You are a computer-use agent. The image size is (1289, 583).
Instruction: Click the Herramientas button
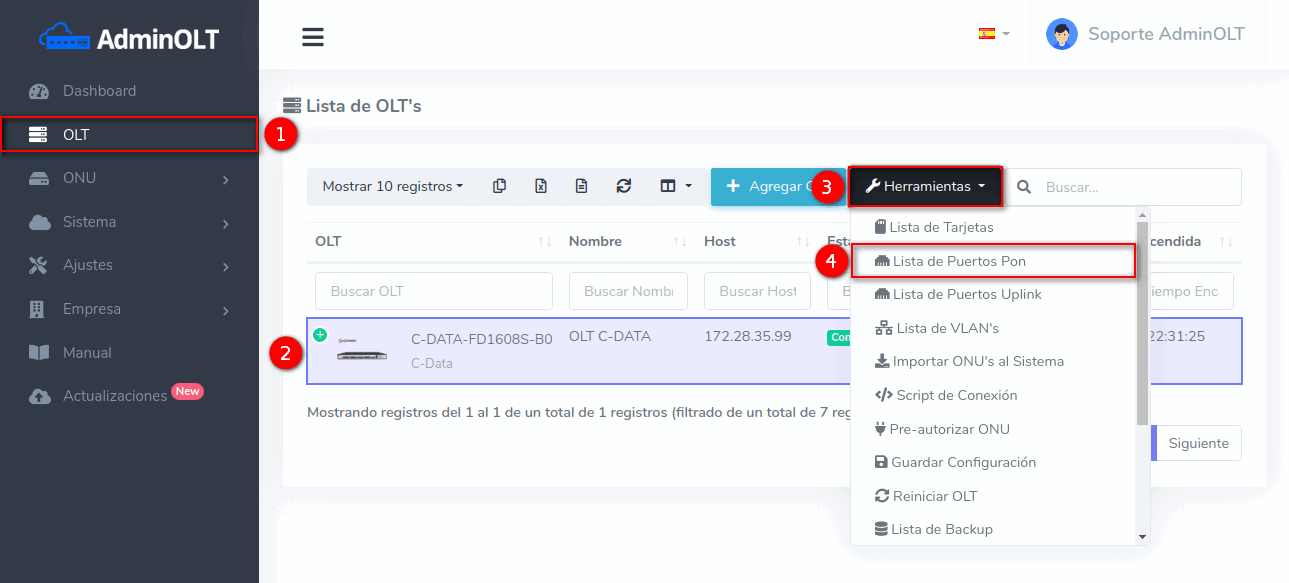point(925,186)
